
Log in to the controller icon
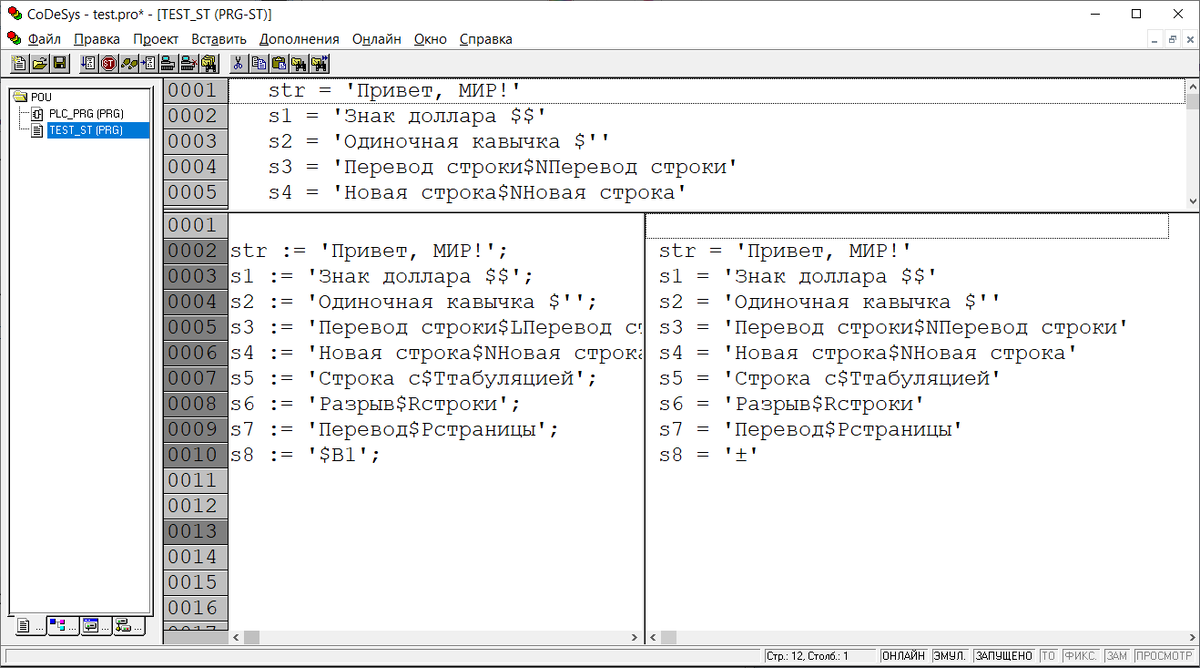[x=169, y=64]
